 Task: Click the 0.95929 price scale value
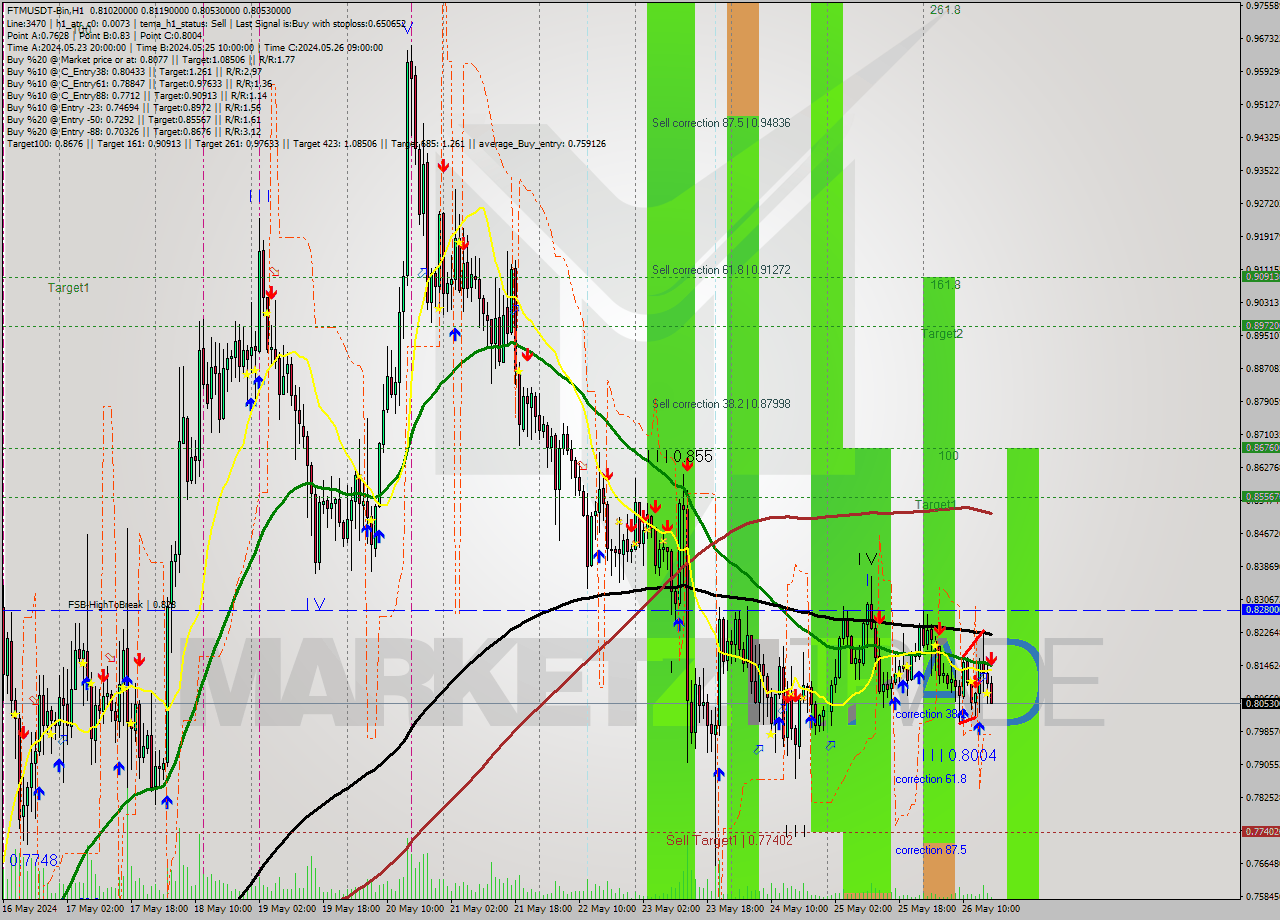tap(1261, 71)
